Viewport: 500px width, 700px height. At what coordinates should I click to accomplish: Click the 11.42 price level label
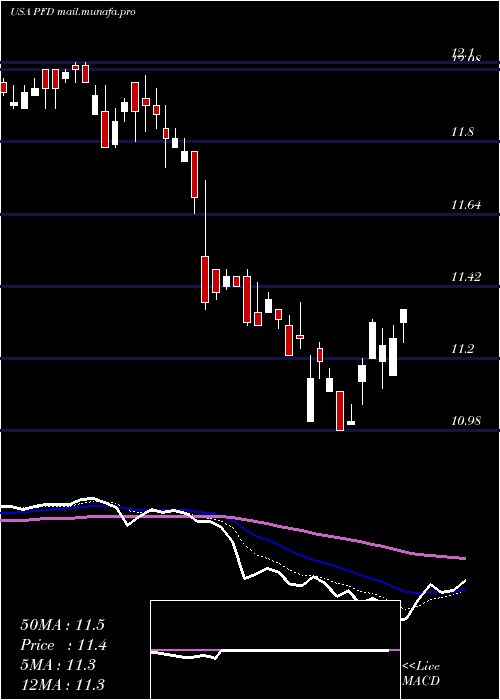[466, 277]
